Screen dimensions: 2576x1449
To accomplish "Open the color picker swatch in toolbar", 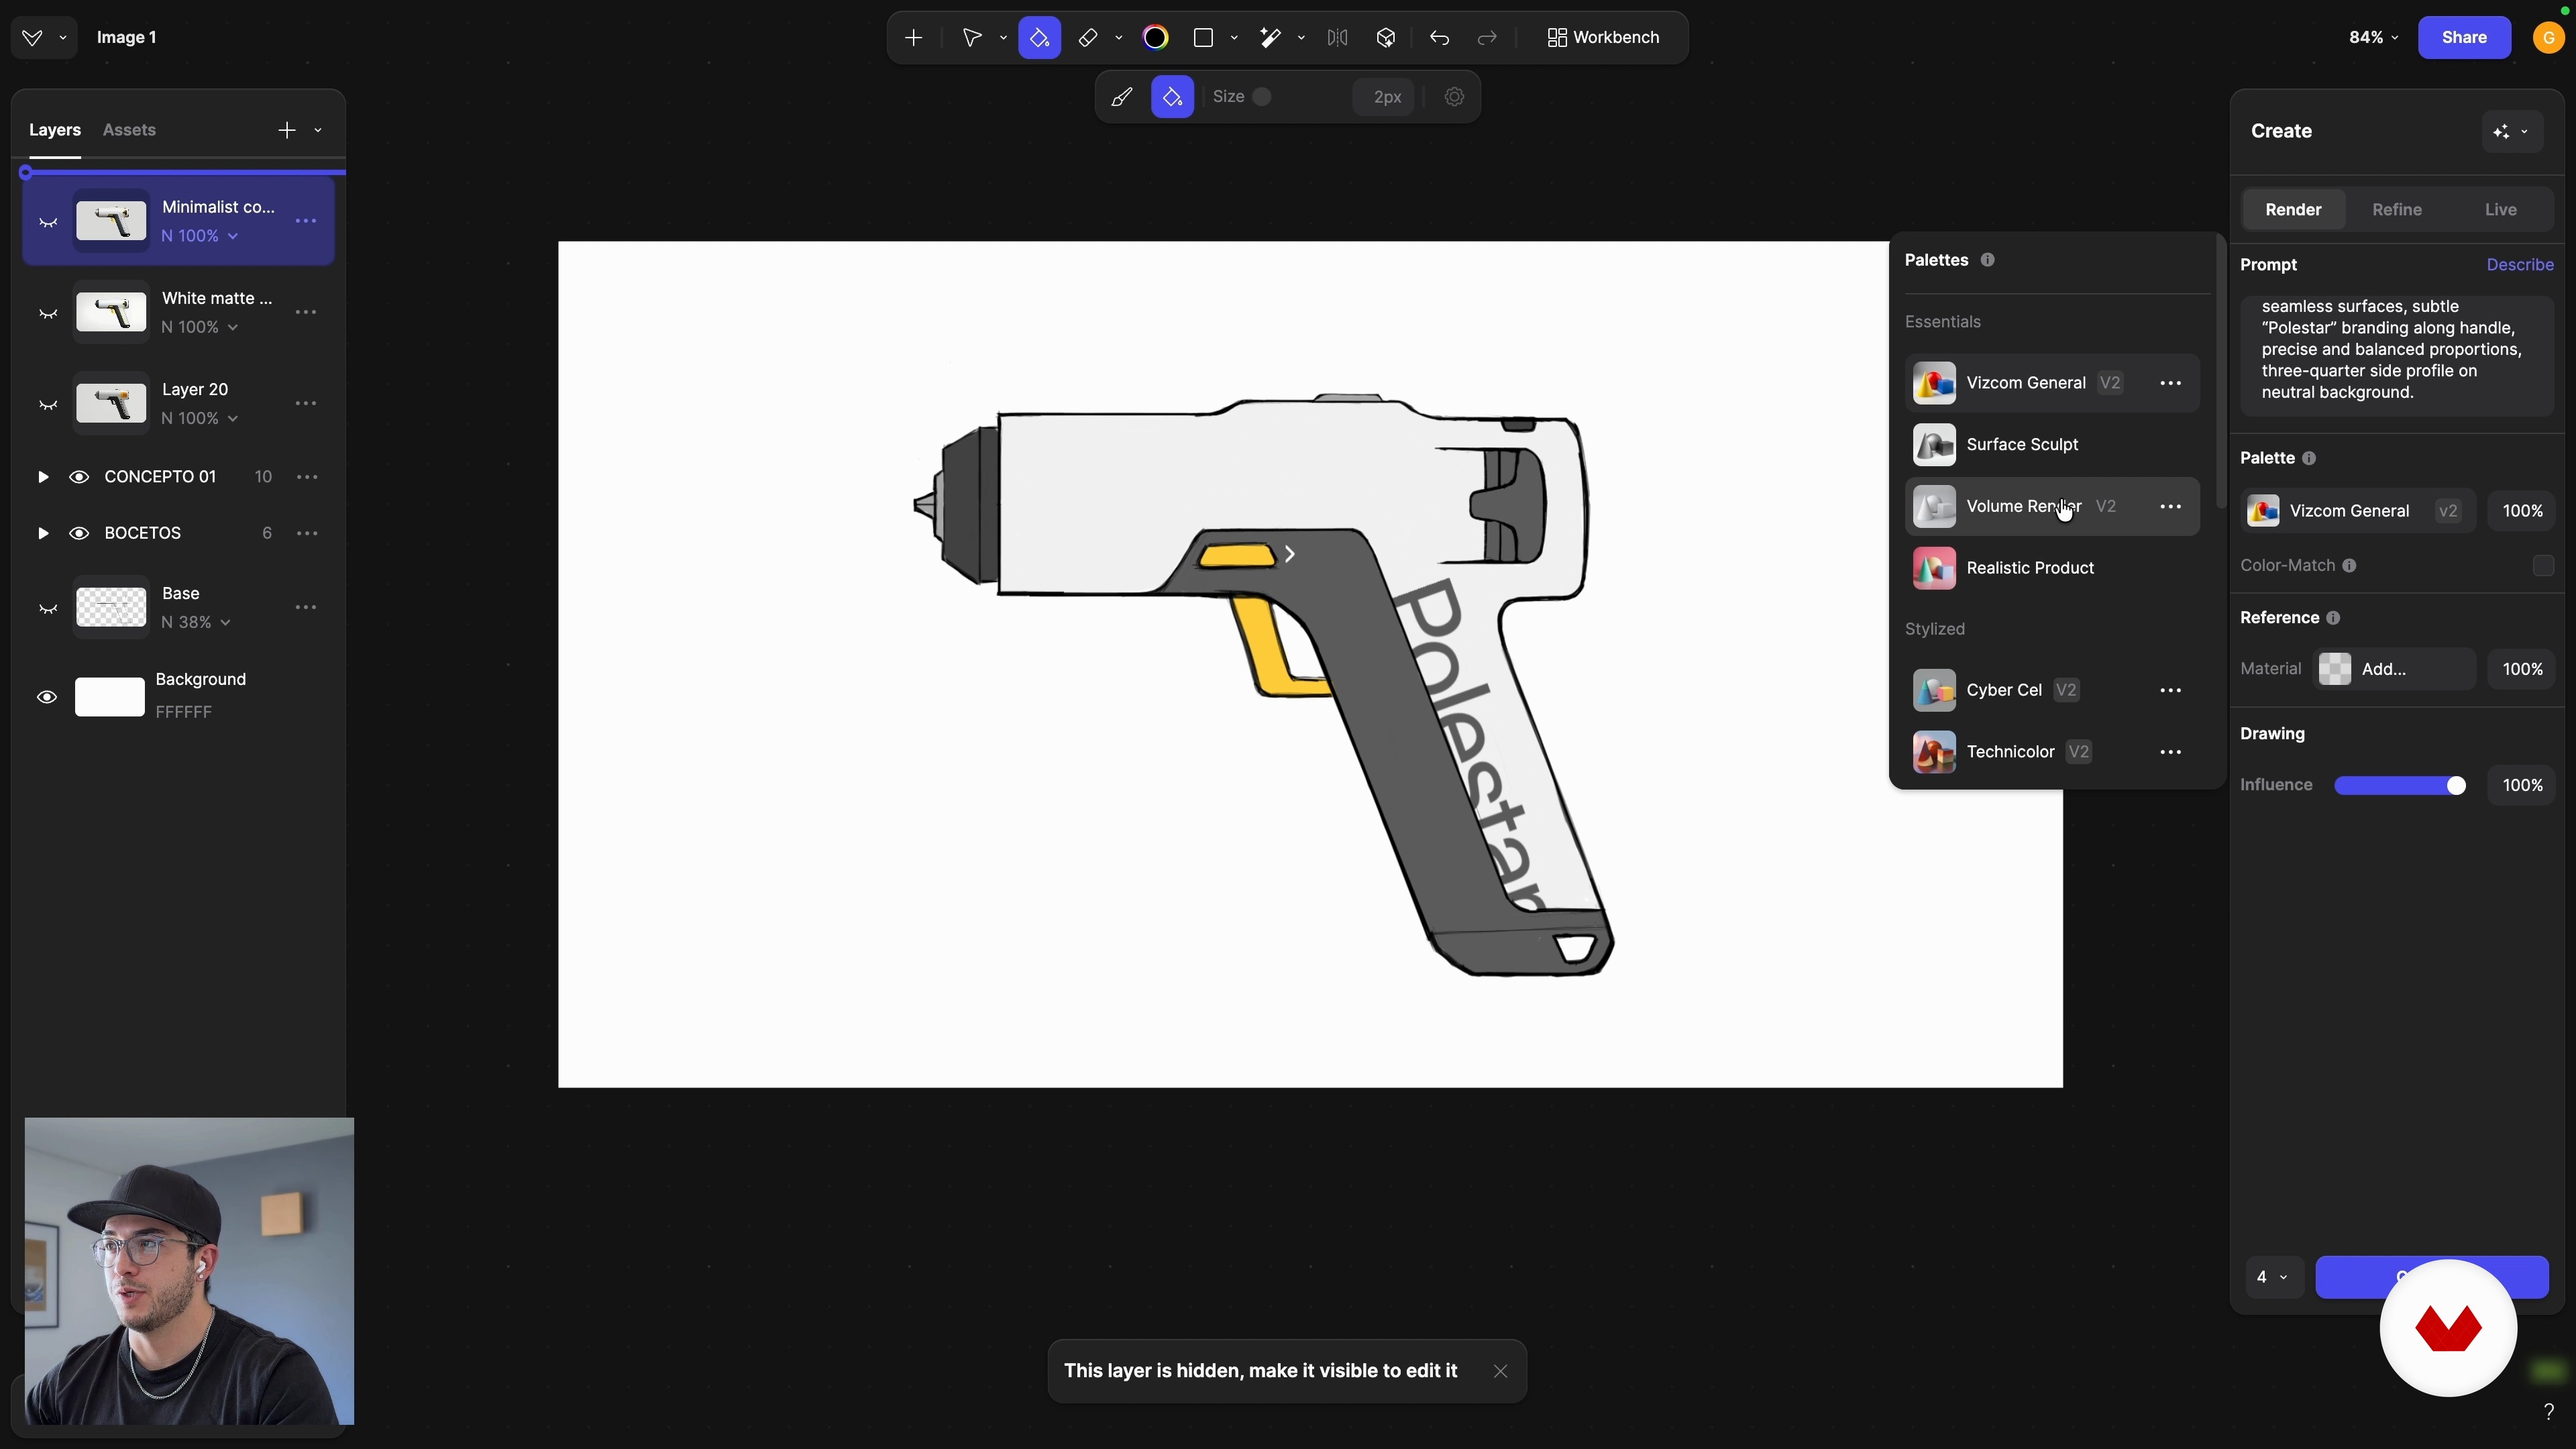I will pos(1155,38).
